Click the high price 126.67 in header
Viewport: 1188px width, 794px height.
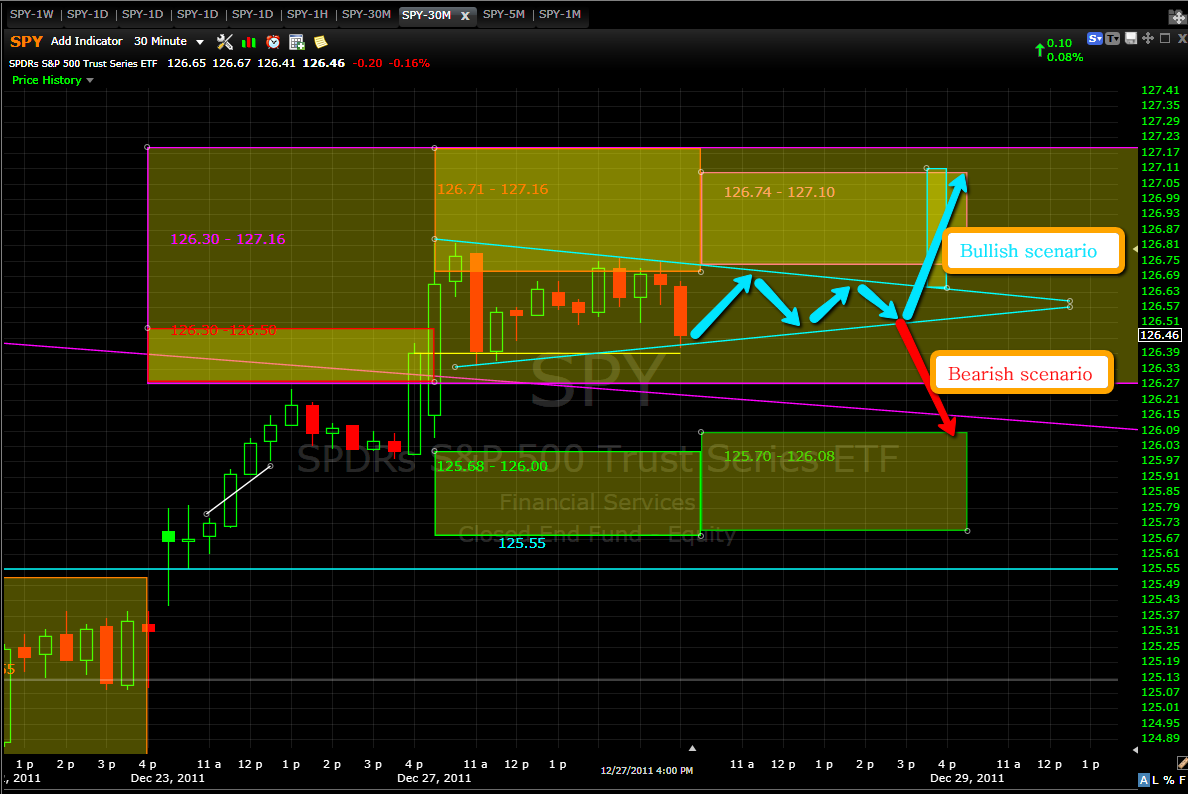[x=231, y=64]
